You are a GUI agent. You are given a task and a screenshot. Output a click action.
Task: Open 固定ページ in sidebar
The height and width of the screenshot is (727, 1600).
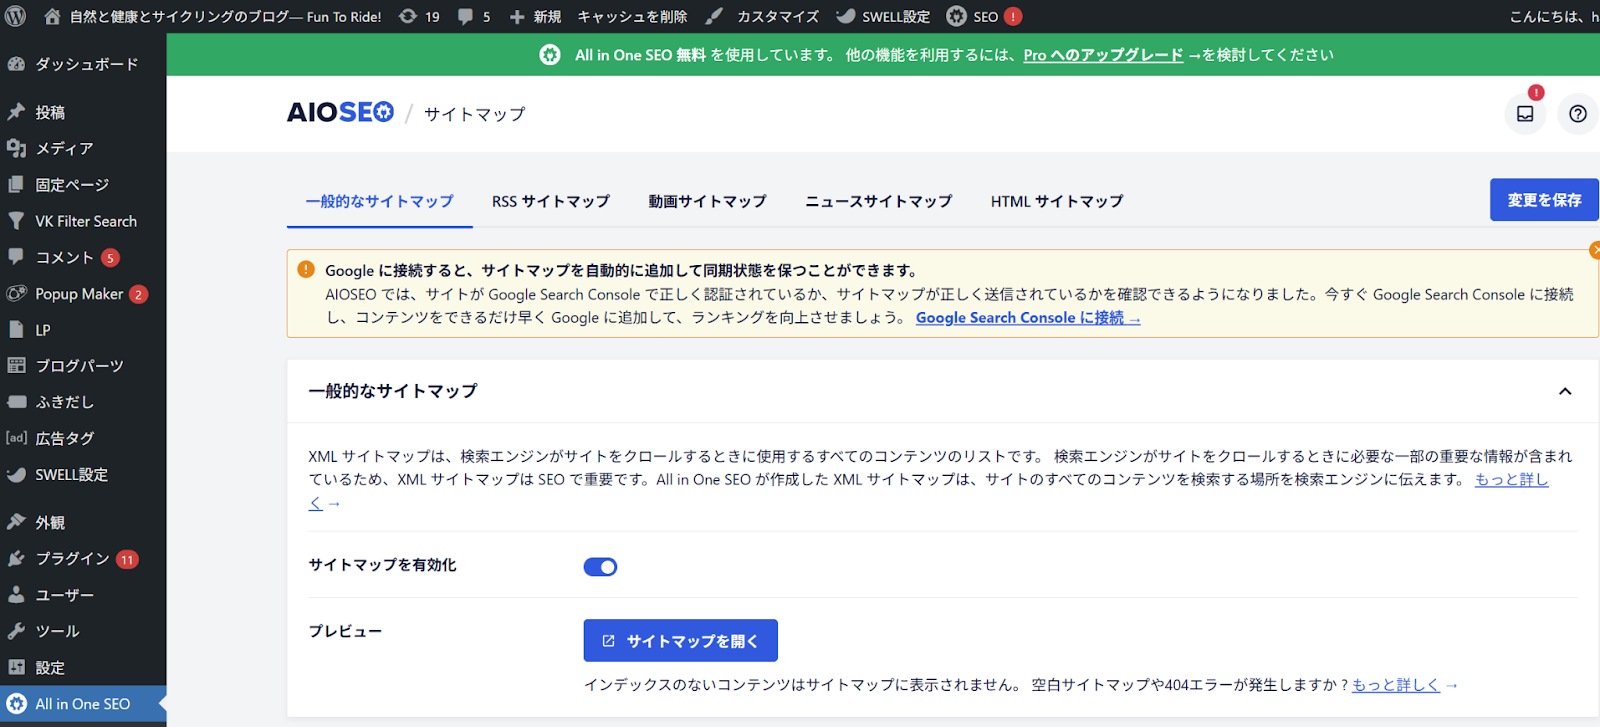point(83,185)
